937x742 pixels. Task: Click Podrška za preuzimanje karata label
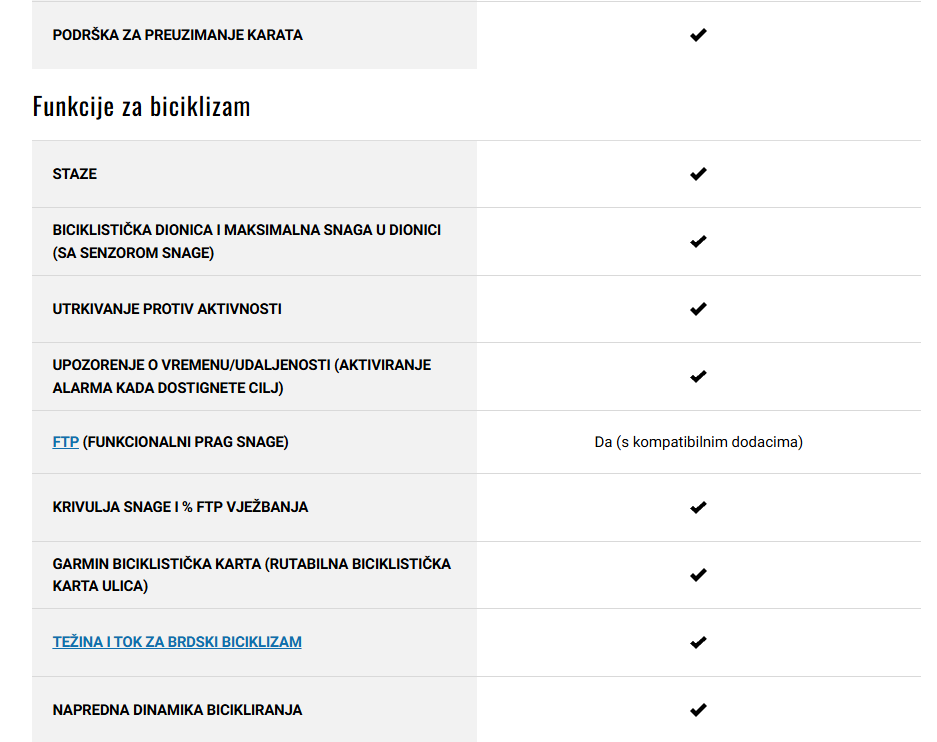pyautogui.click(x=177, y=35)
